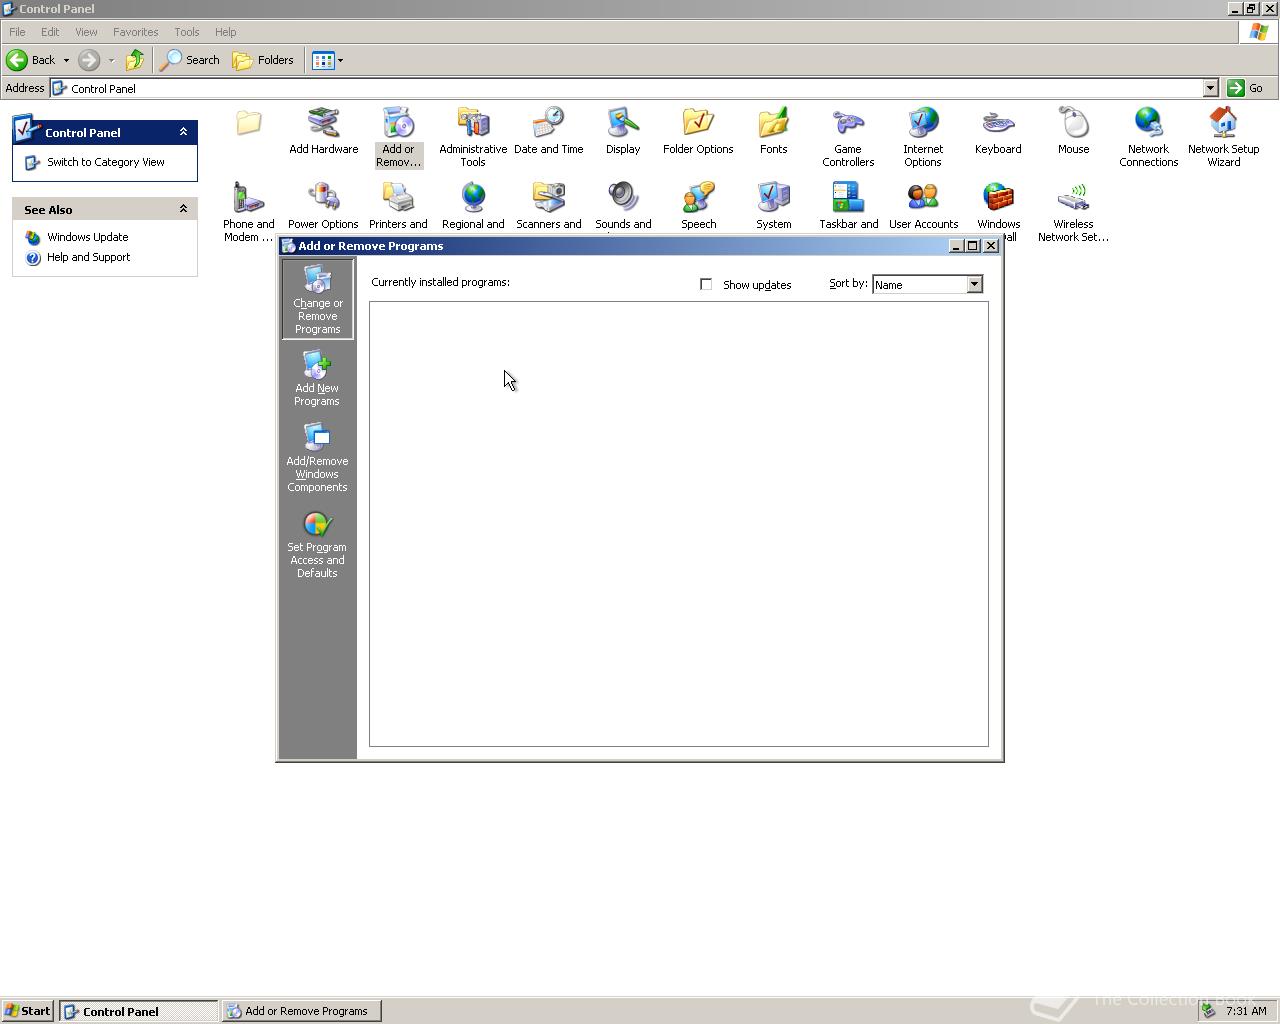The height and width of the screenshot is (1024, 1280).
Task: Open the Back button history dropdown arrow
Action: (66, 60)
